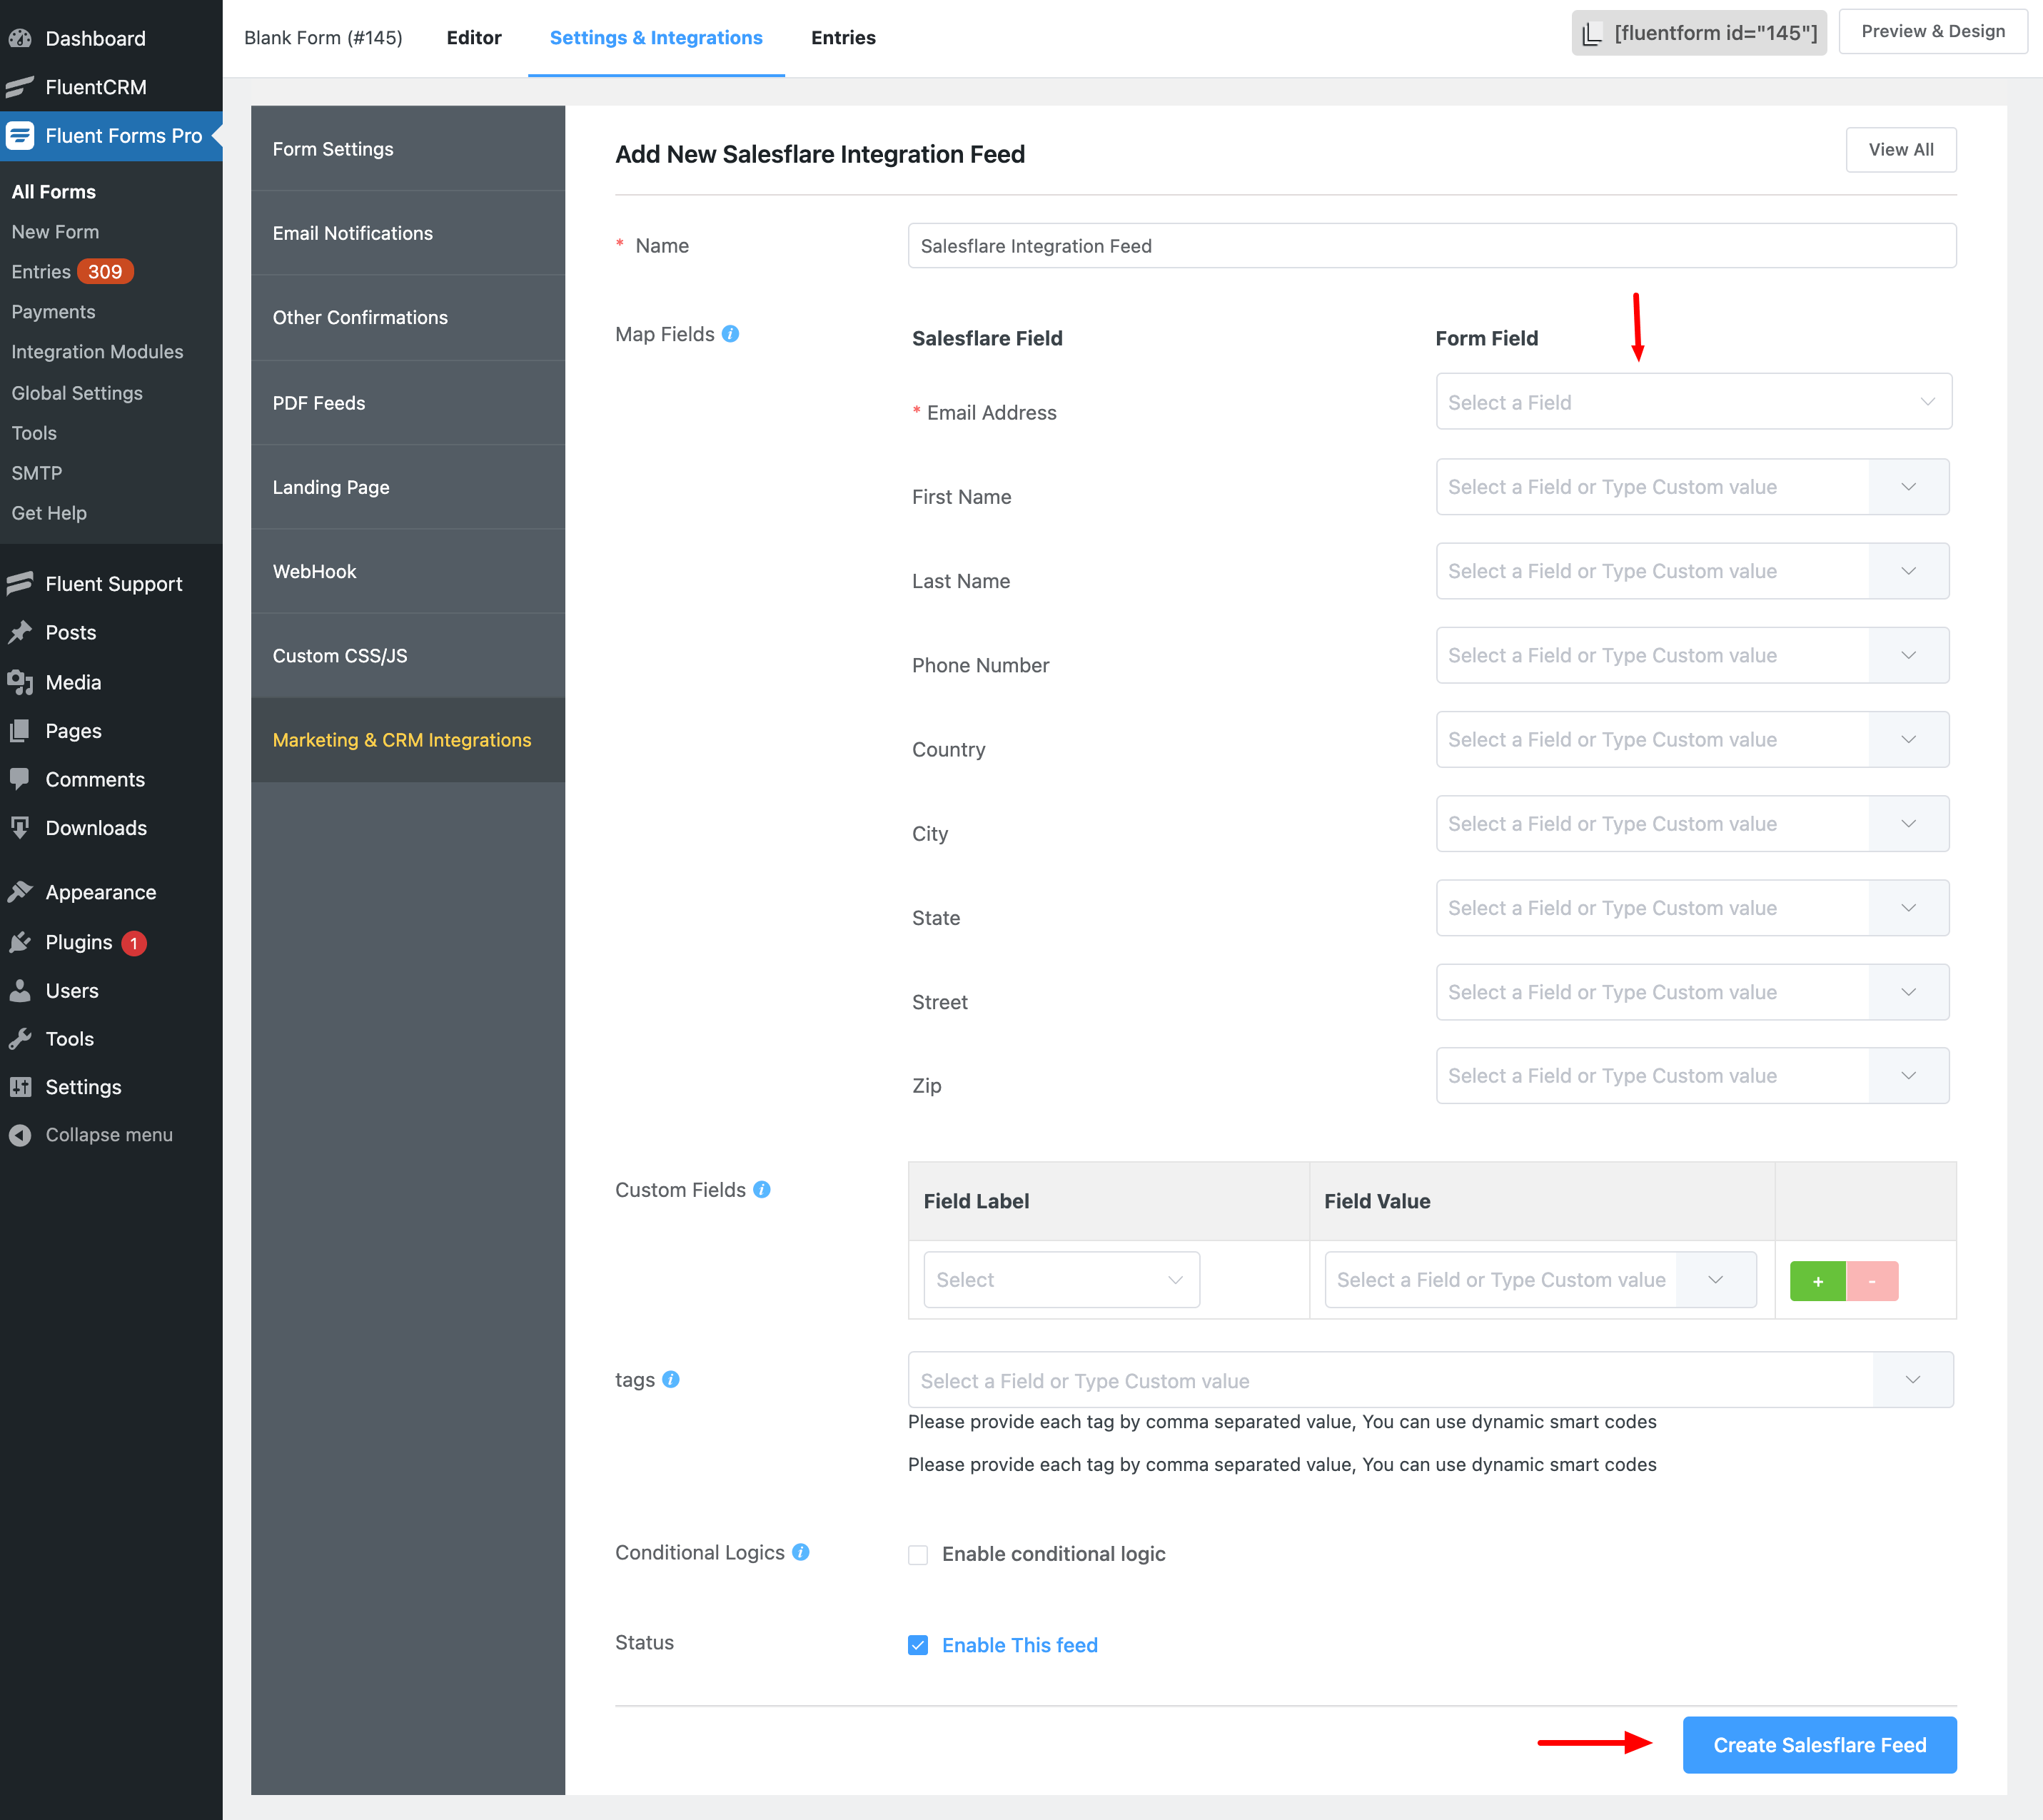Open PDF Feeds settings

pyautogui.click(x=408, y=403)
